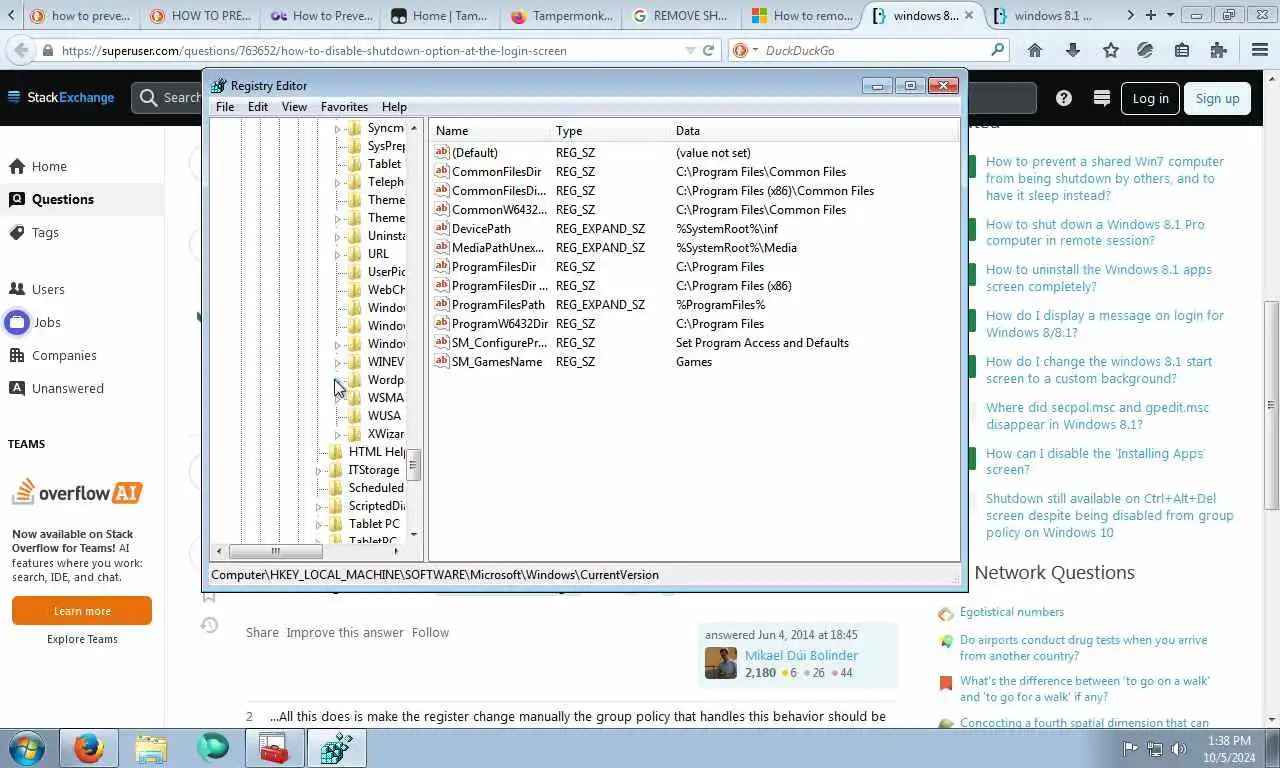Image resolution: width=1280 pixels, height=768 pixels.
Task: Expand the XWizar registry key
Action: [338, 434]
